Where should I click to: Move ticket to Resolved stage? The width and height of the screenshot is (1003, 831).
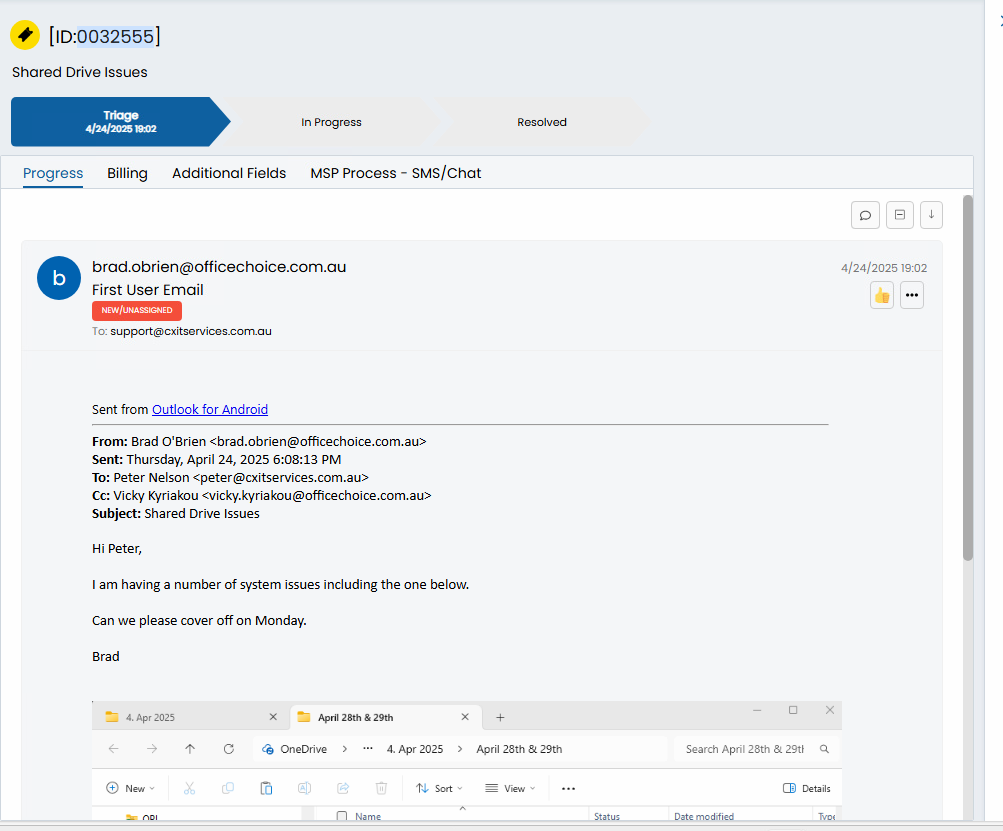[542, 122]
